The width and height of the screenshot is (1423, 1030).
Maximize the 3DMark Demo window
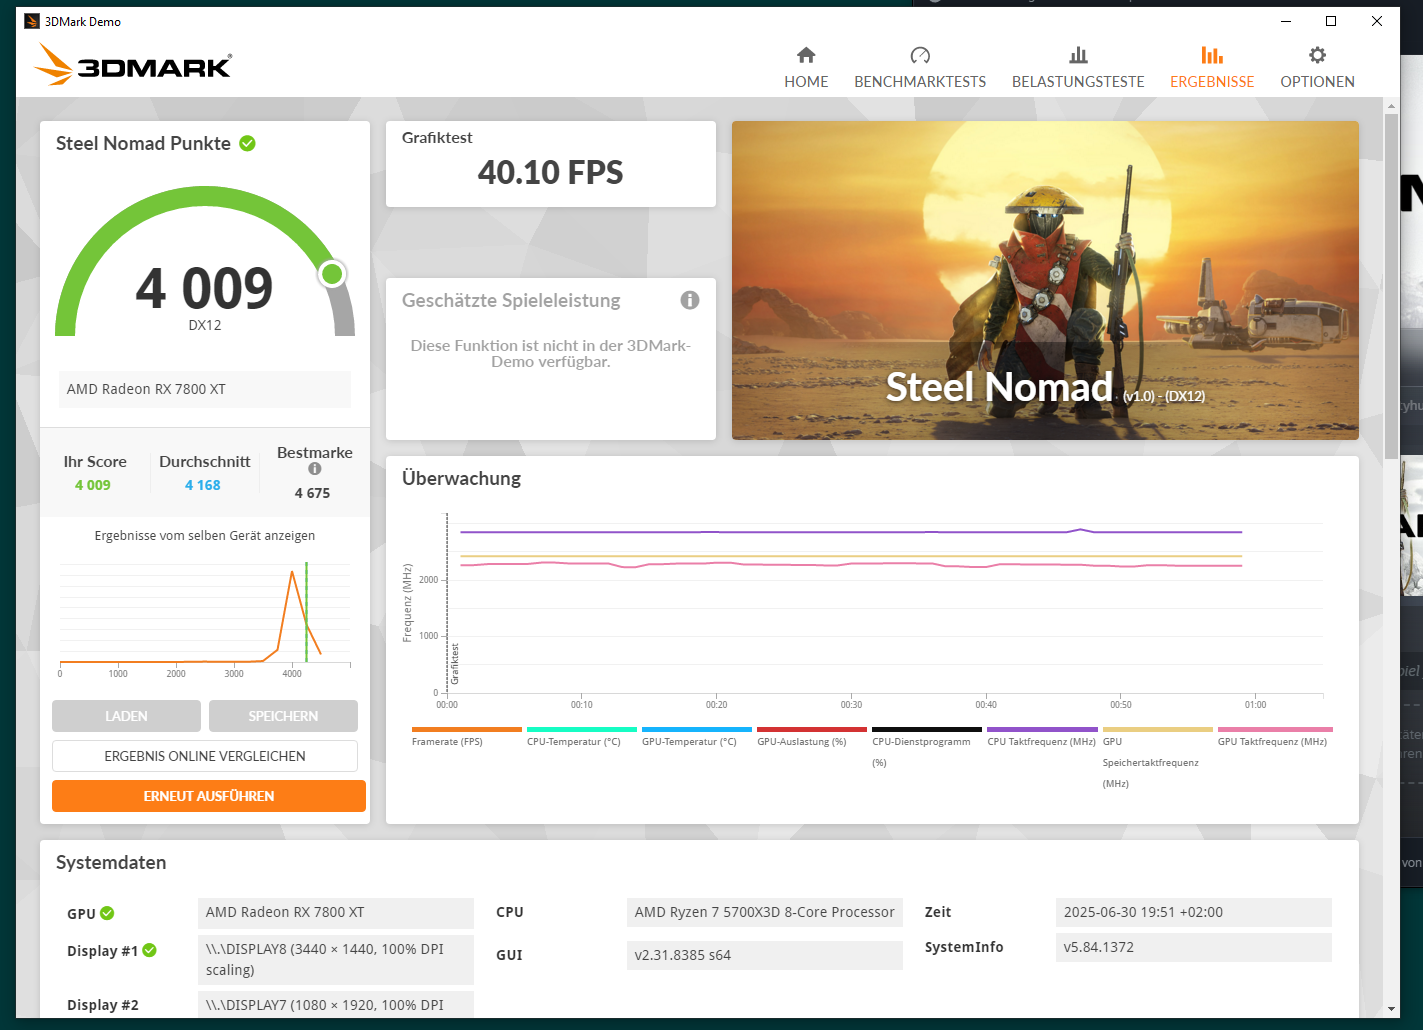pyautogui.click(x=1331, y=21)
